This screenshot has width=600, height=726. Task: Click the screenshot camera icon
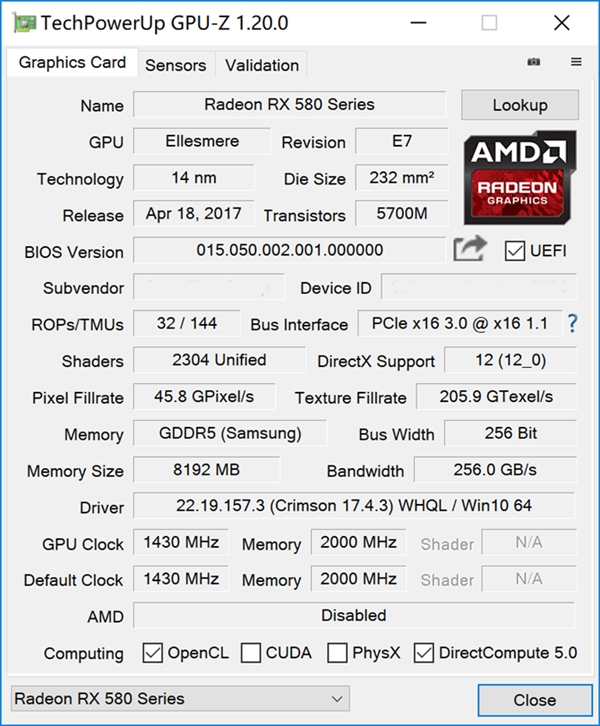click(x=534, y=62)
